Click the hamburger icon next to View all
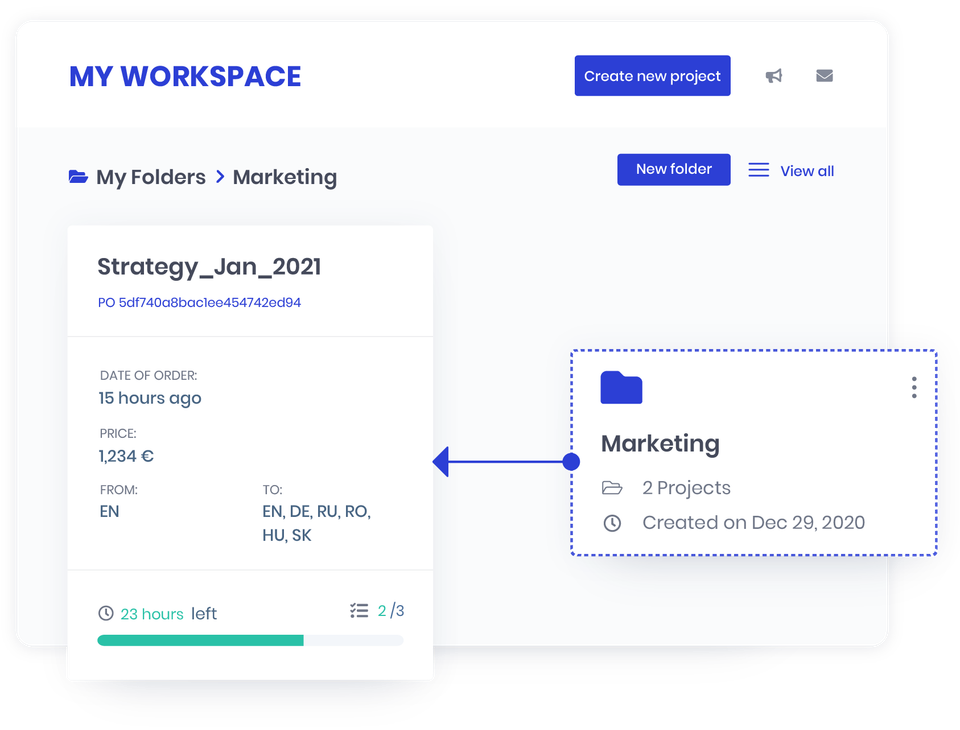Screen dimensions: 960x730 coord(758,170)
